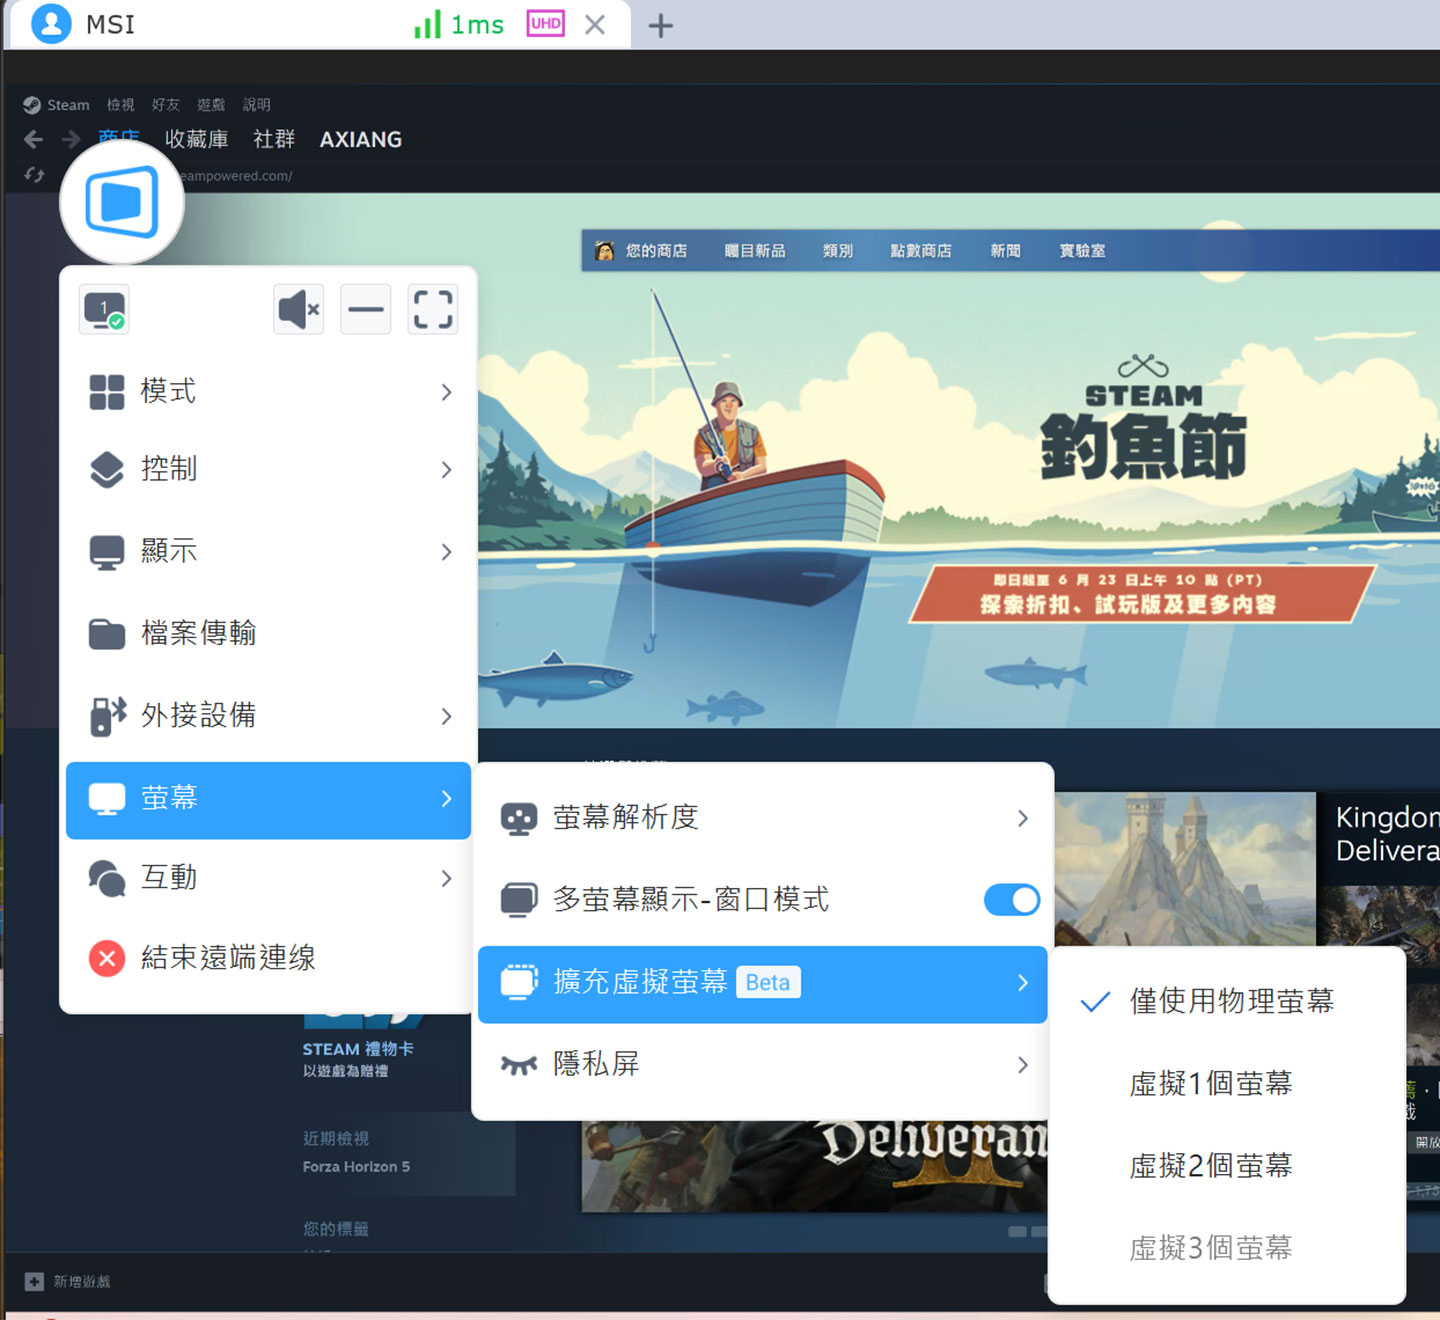Image resolution: width=1440 pixels, height=1320 pixels.
Task: Toggle the muted speaker icon
Action: 298,310
